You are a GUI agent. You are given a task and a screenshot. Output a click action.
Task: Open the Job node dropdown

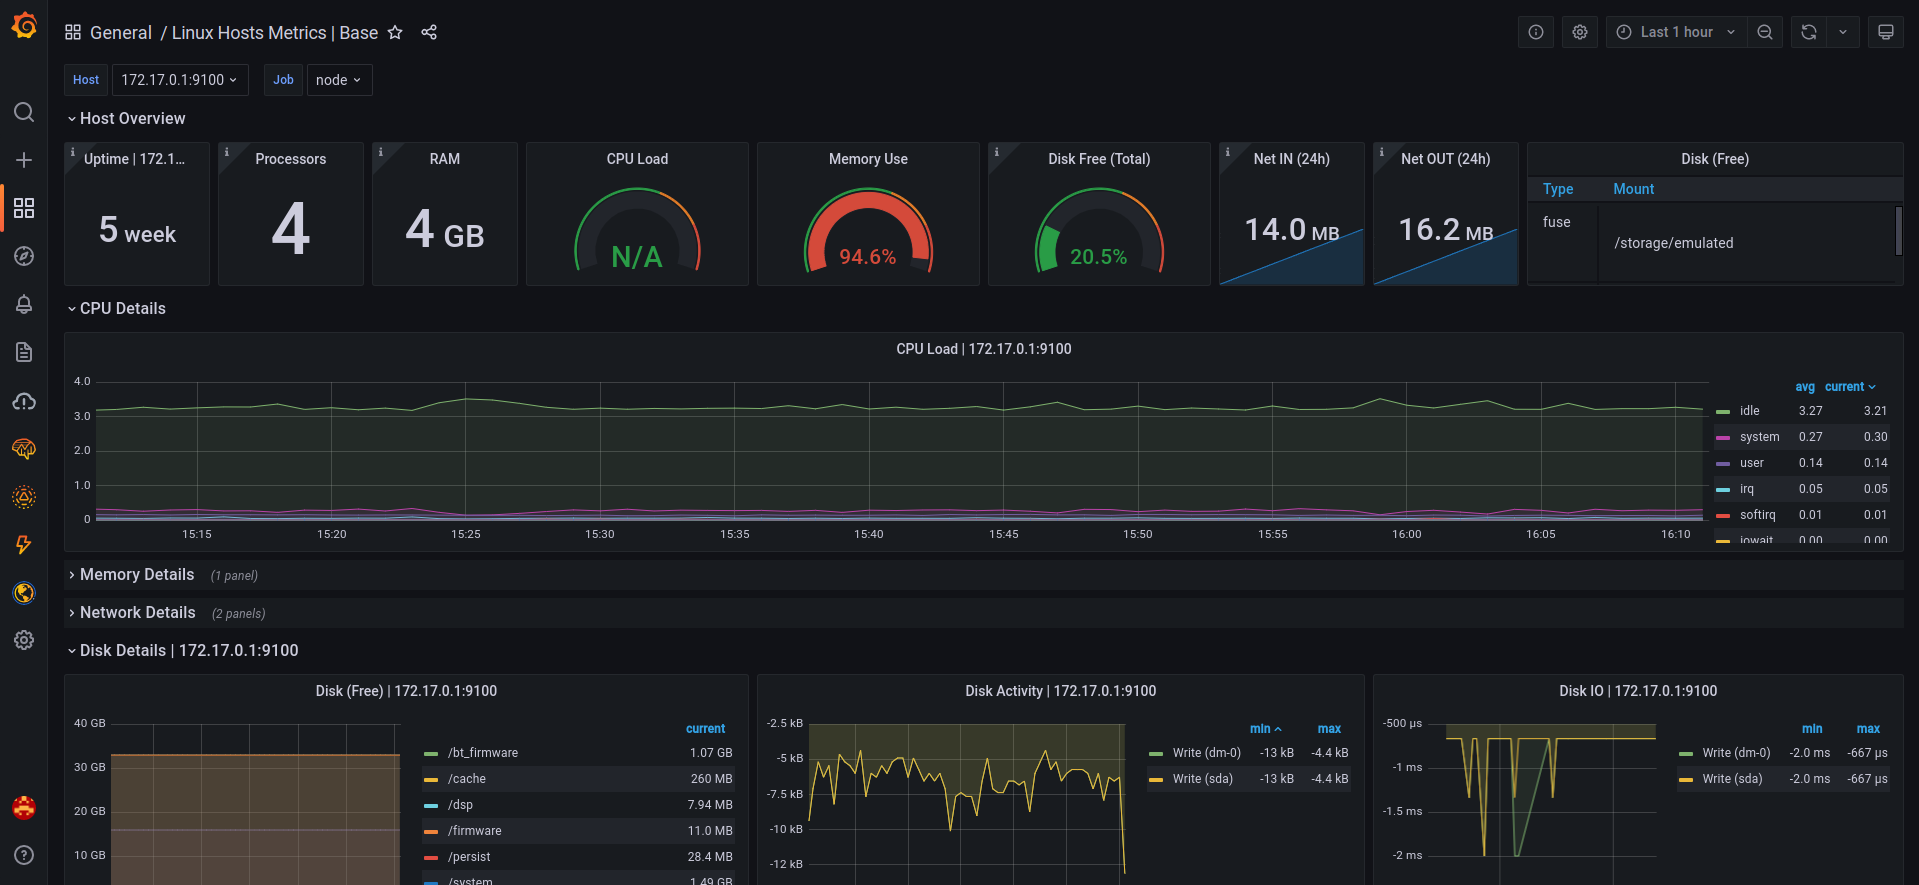pyautogui.click(x=339, y=80)
